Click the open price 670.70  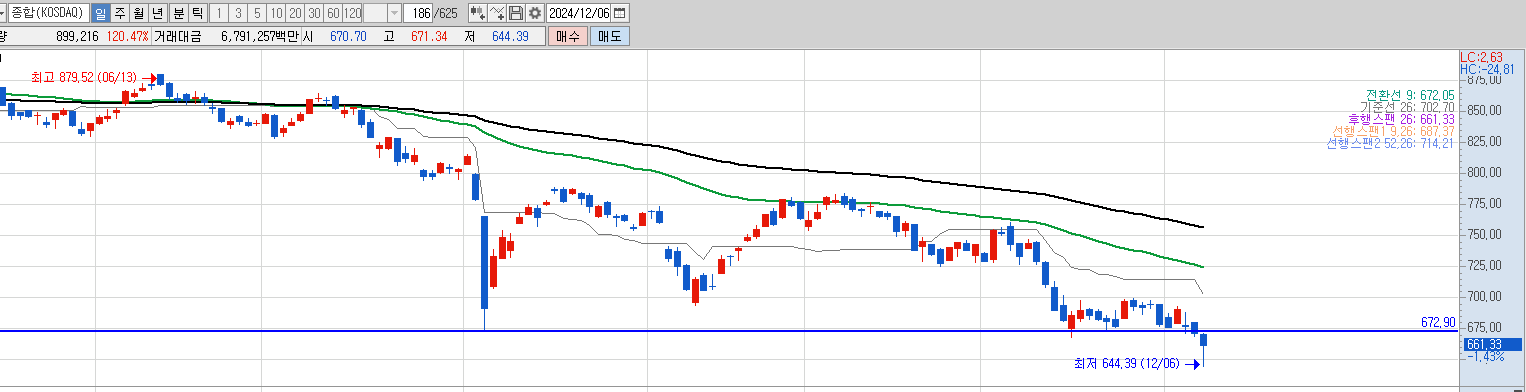coord(348,36)
